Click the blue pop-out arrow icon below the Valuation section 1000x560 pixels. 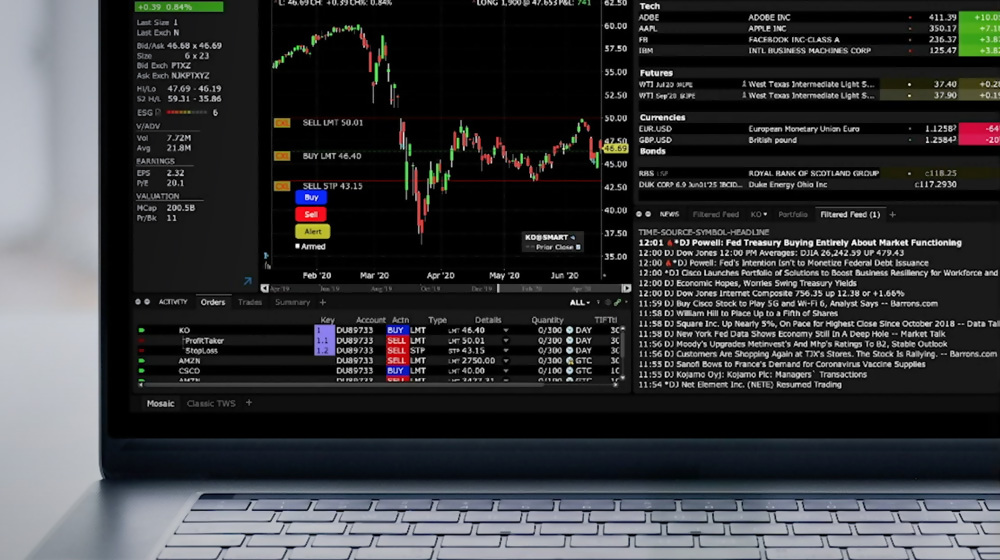point(248,282)
